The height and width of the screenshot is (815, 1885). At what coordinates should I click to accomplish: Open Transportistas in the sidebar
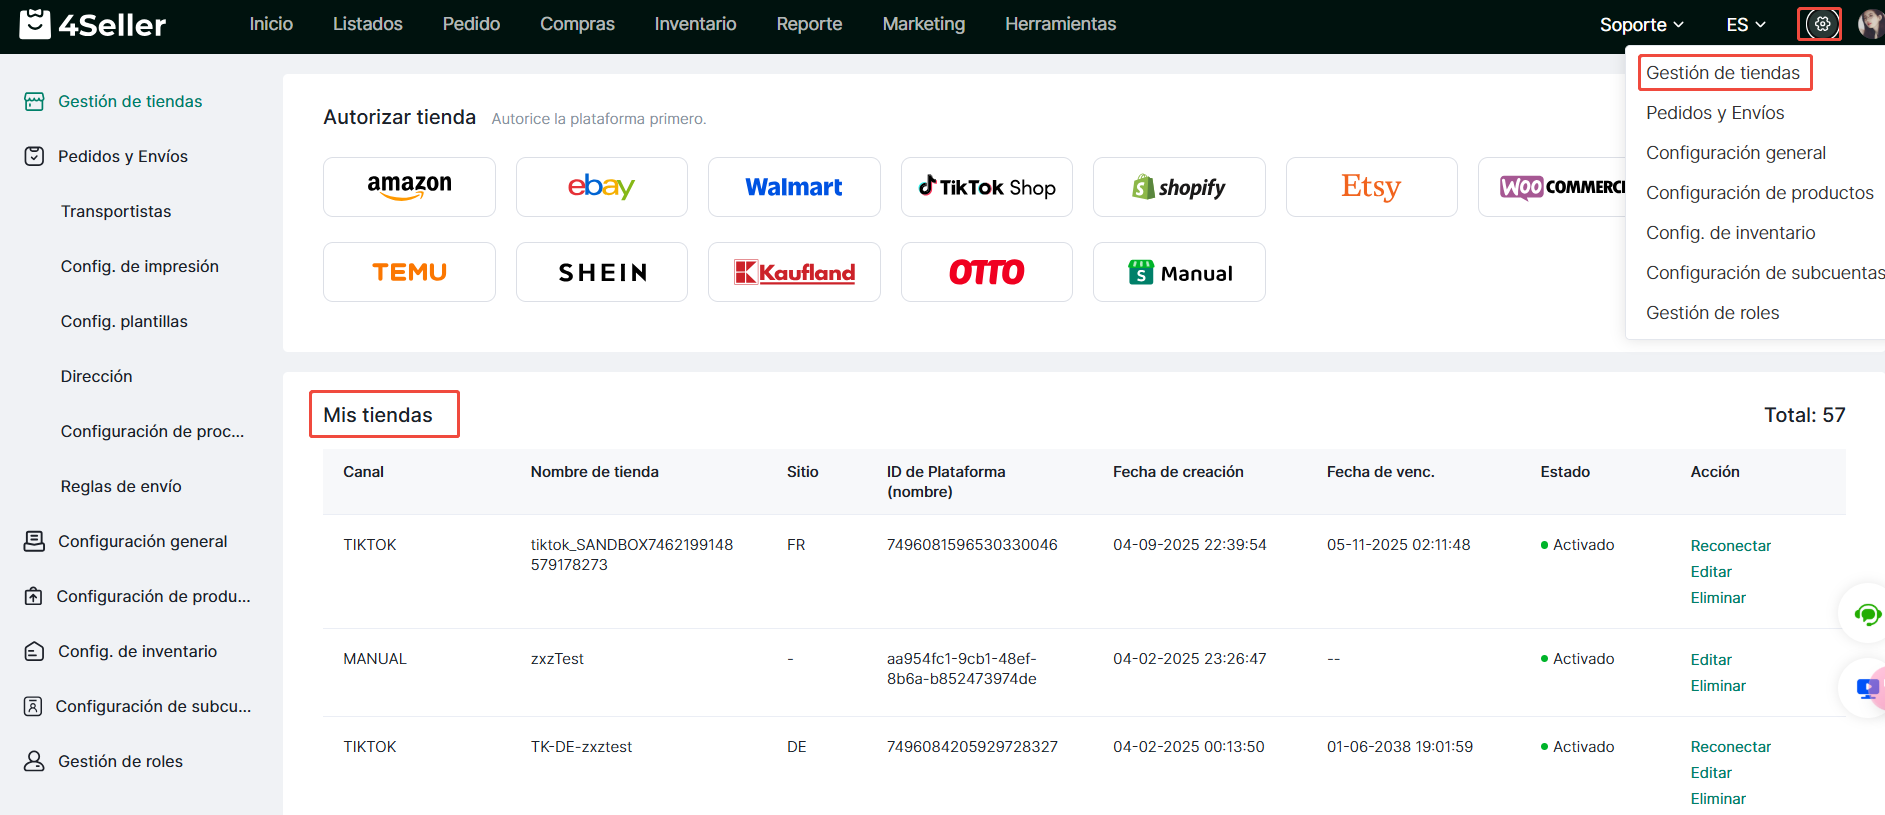(x=116, y=211)
